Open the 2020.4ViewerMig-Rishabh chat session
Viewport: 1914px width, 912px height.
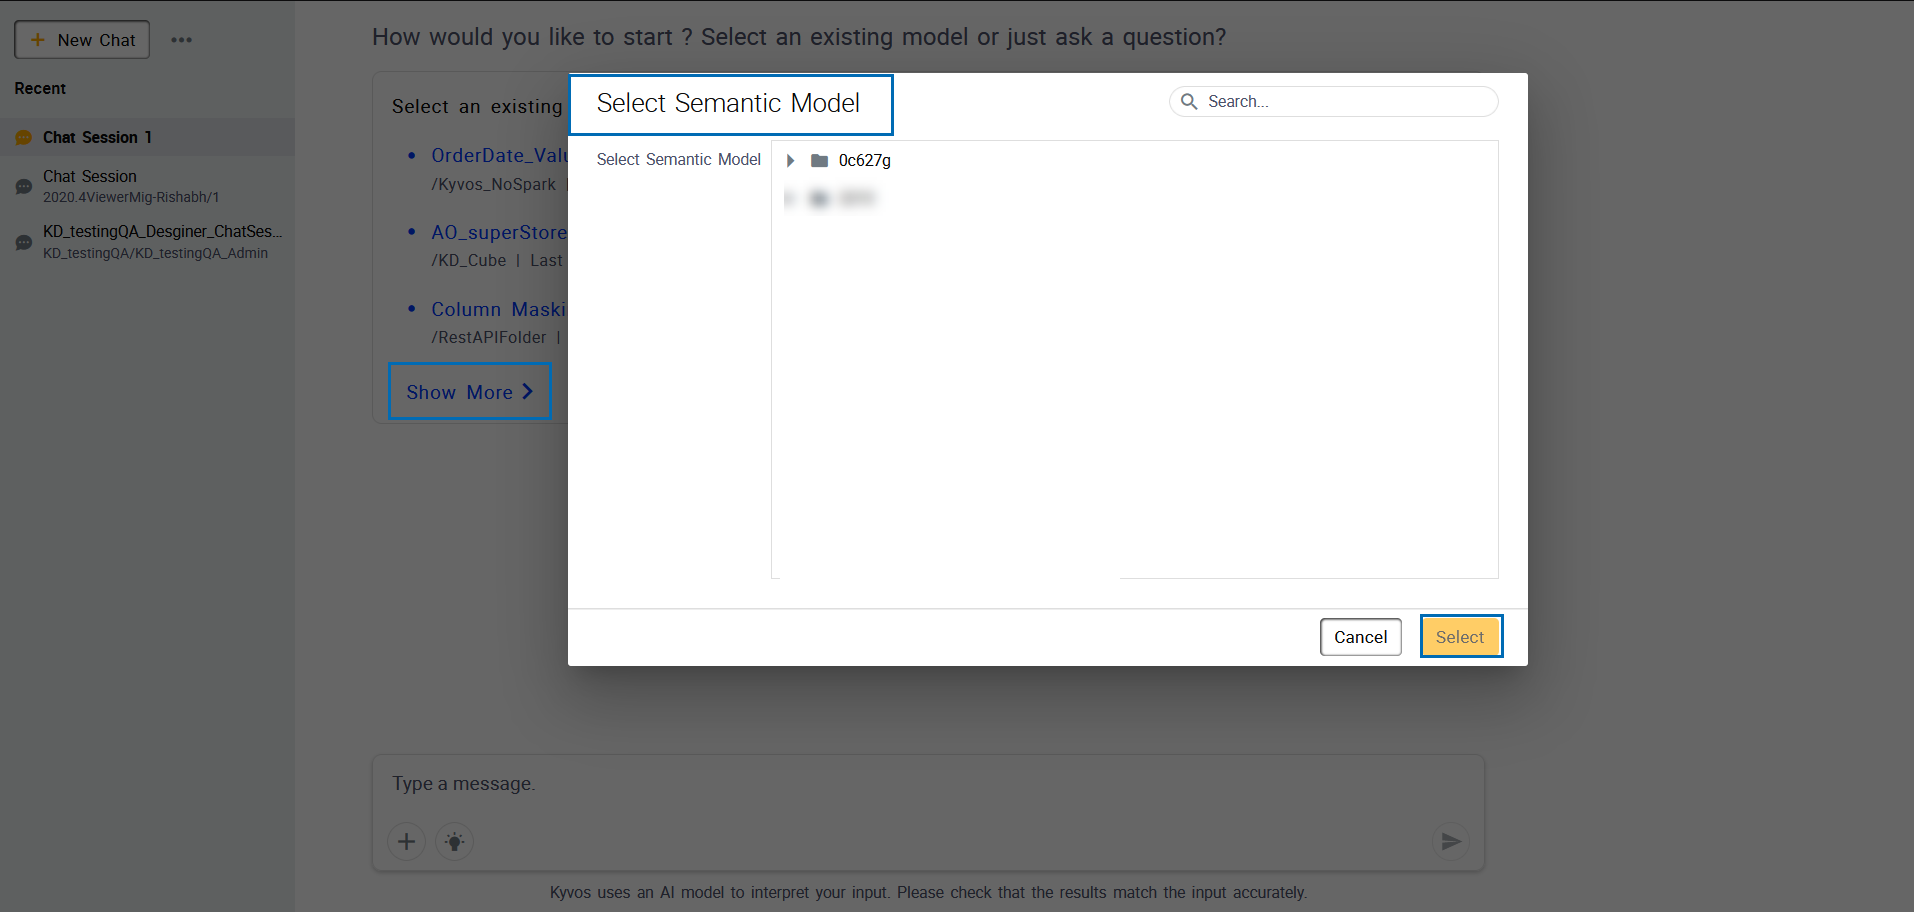tap(130, 186)
